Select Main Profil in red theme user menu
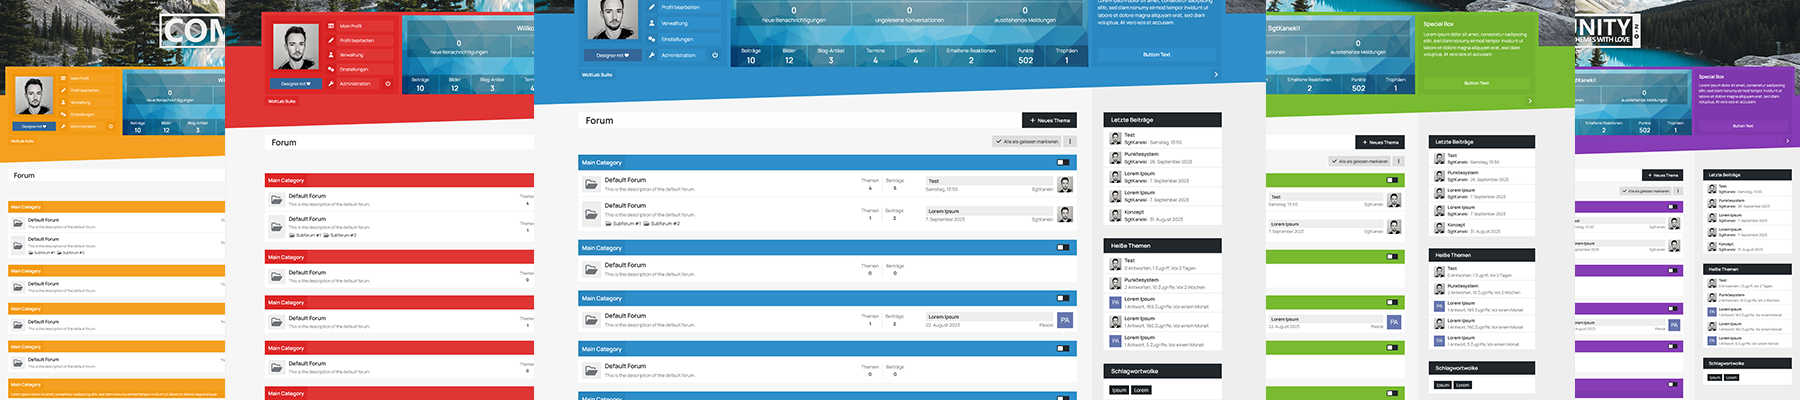 pos(351,26)
